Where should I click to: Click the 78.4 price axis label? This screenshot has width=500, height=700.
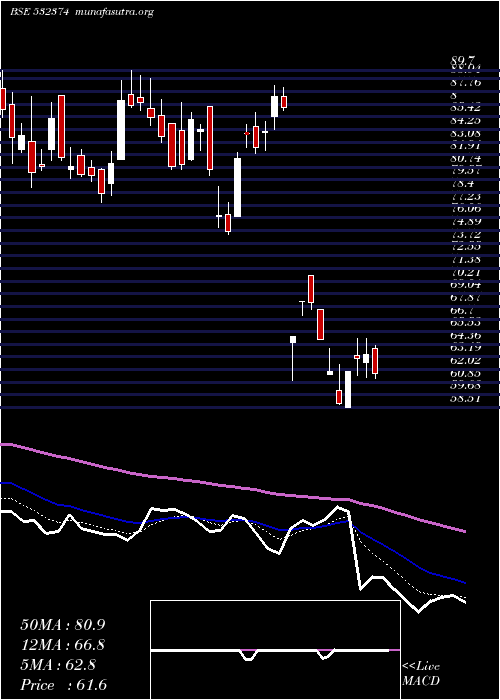(462, 184)
